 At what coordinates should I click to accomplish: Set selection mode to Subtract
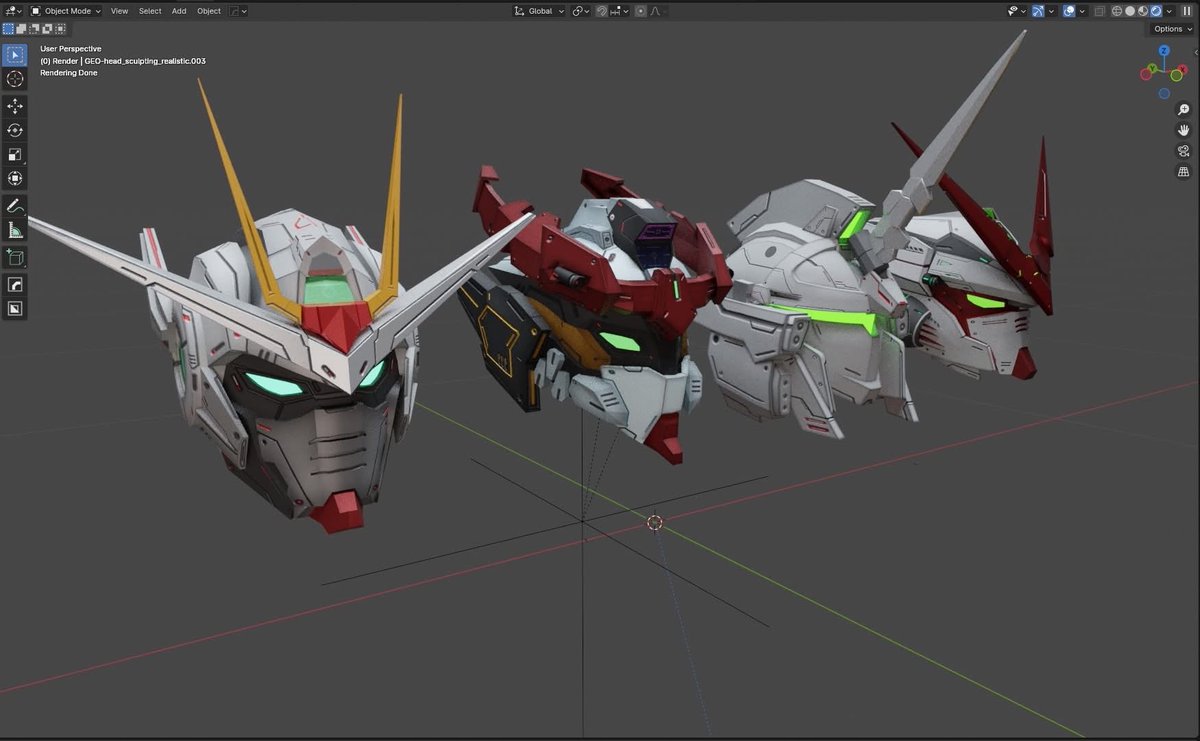34,29
